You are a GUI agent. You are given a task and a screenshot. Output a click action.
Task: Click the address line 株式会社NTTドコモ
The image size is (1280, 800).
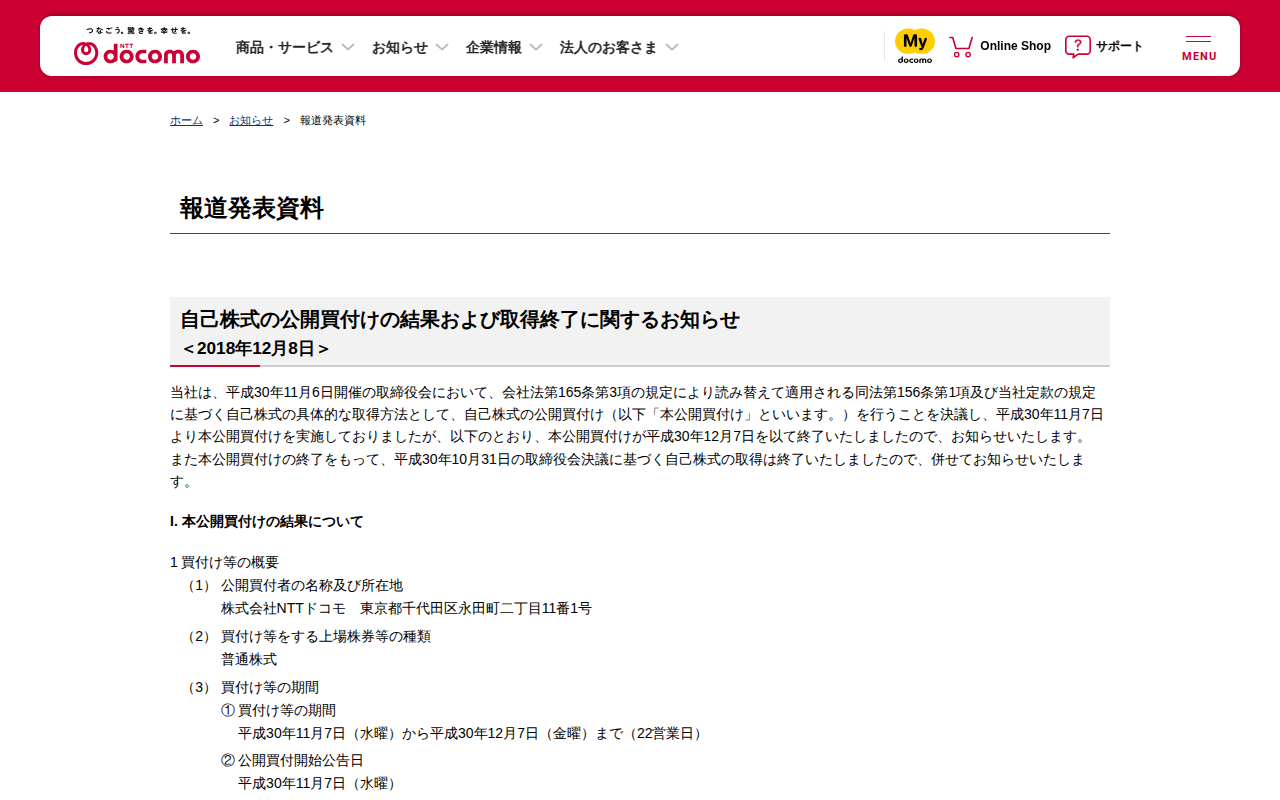click(406, 608)
